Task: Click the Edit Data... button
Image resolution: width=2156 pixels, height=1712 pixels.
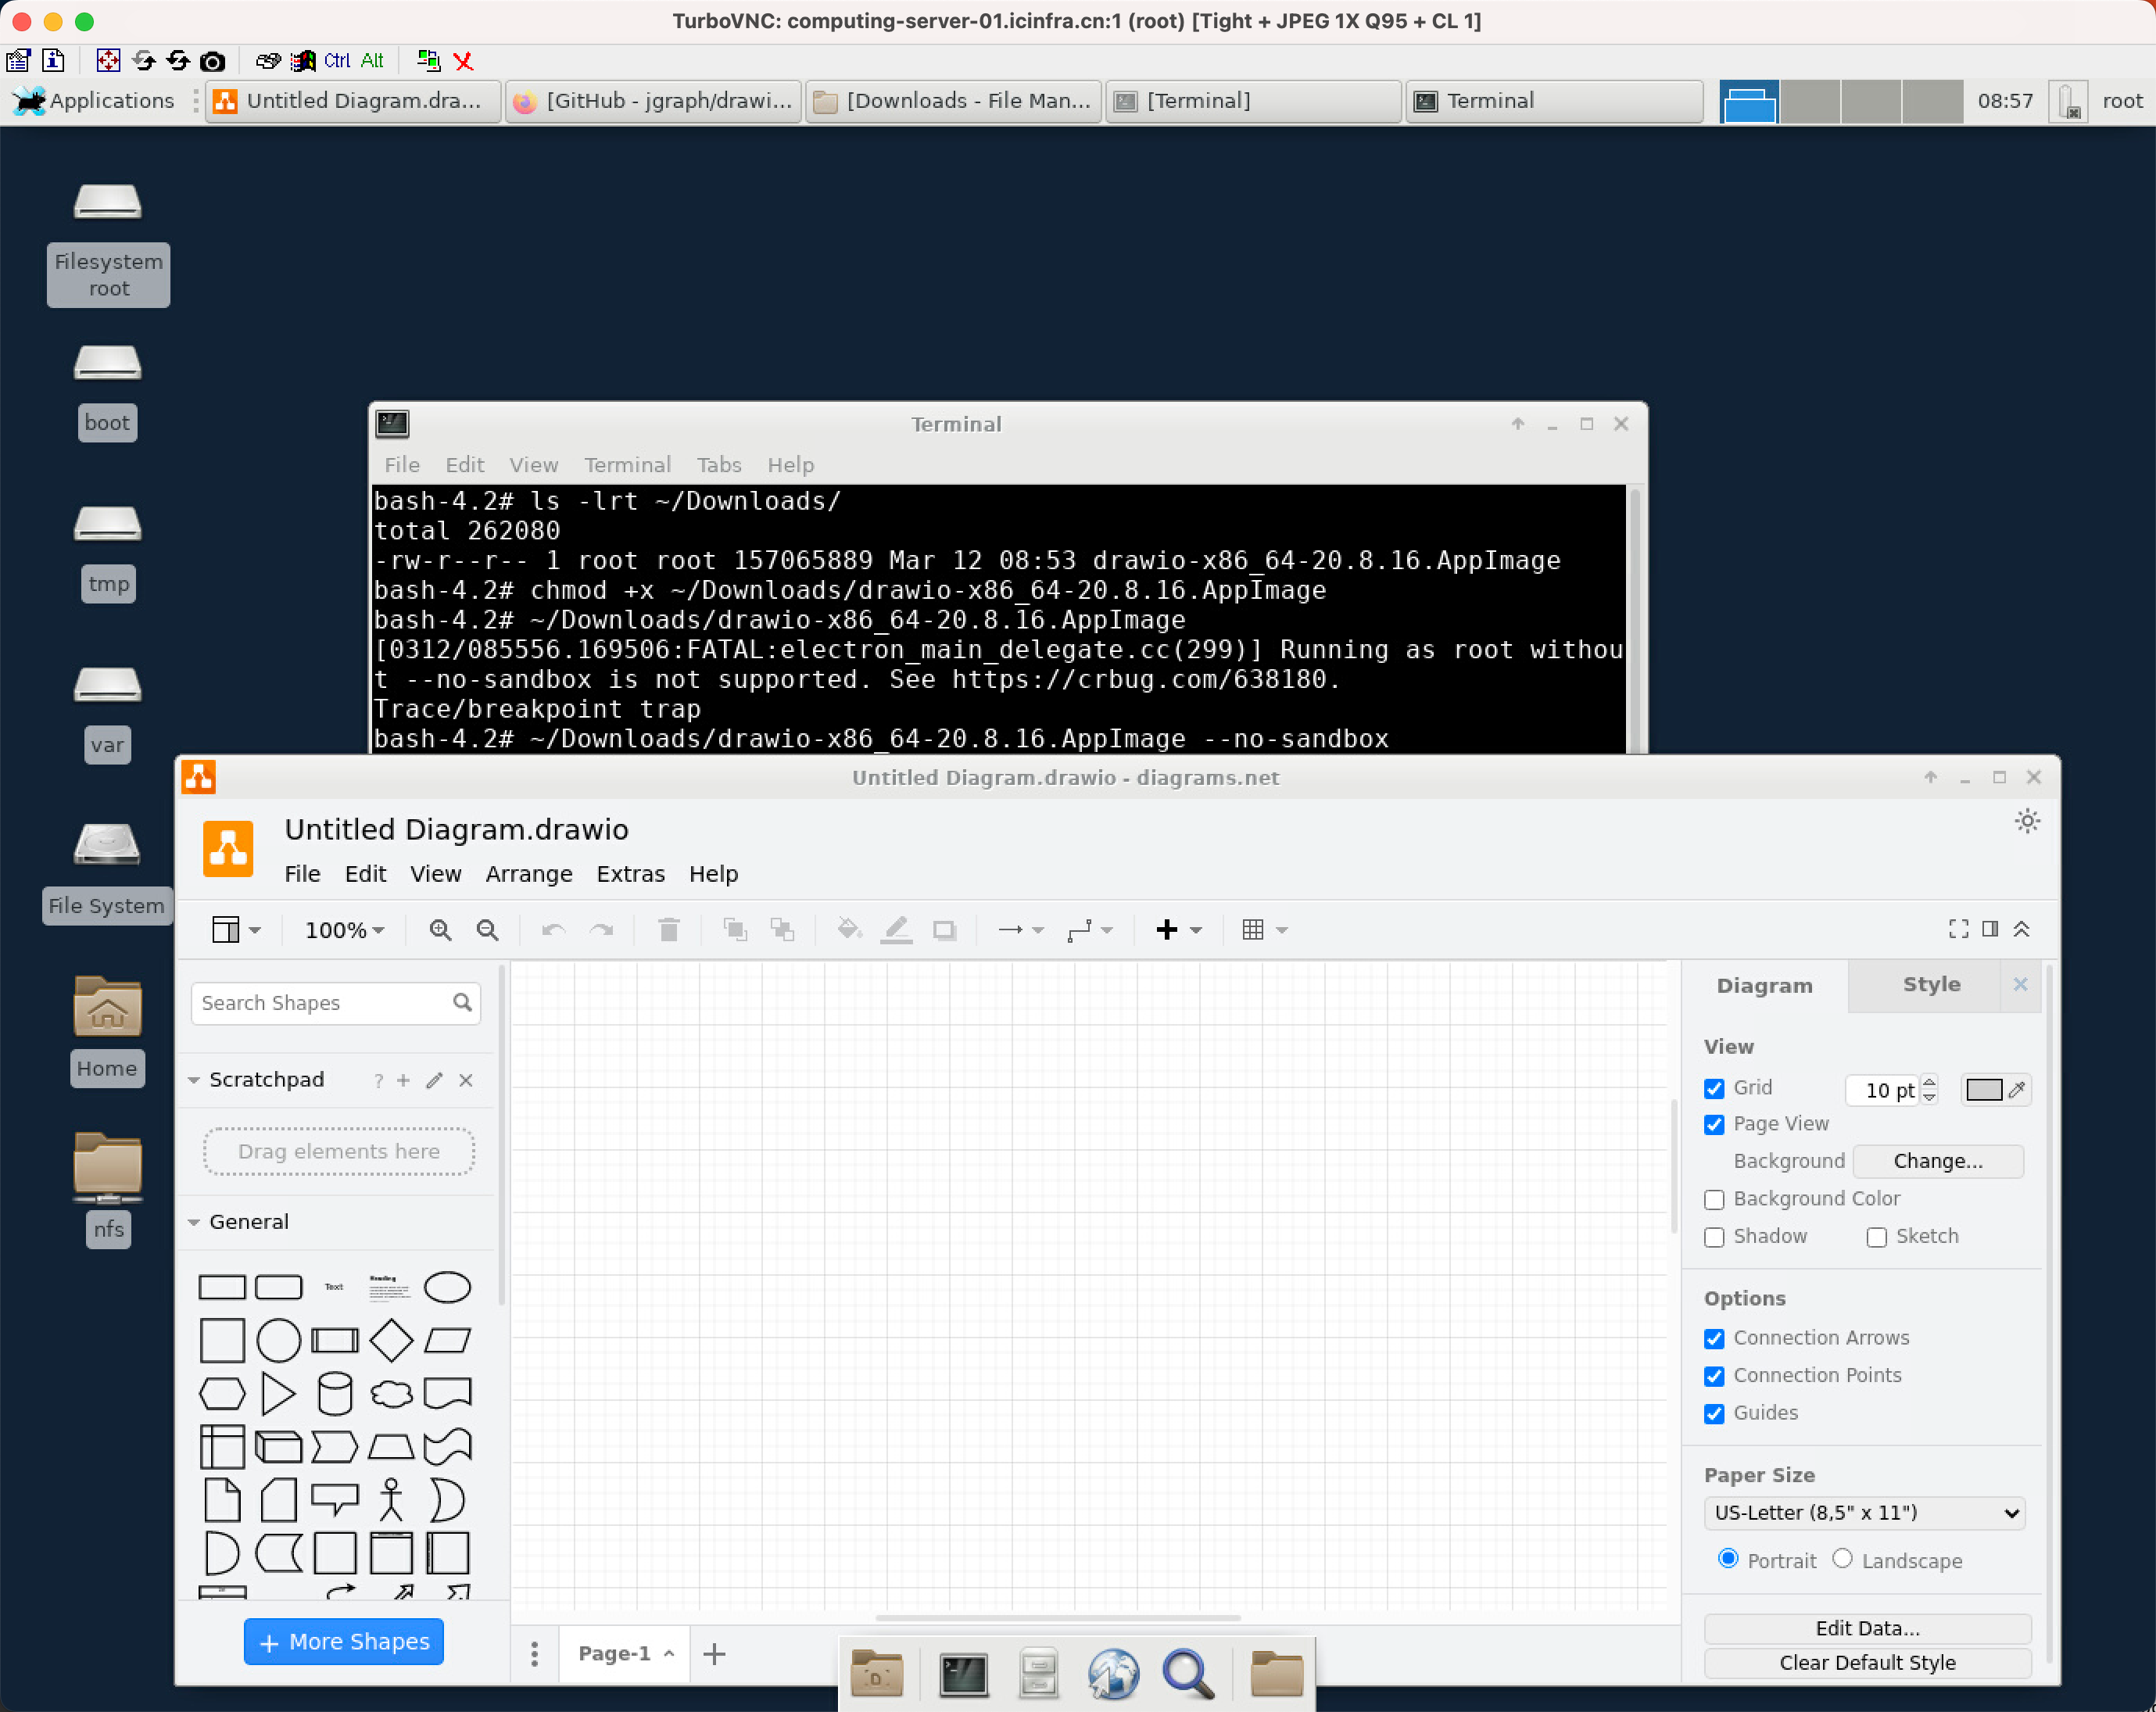Action: [x=1867, y=1629]
